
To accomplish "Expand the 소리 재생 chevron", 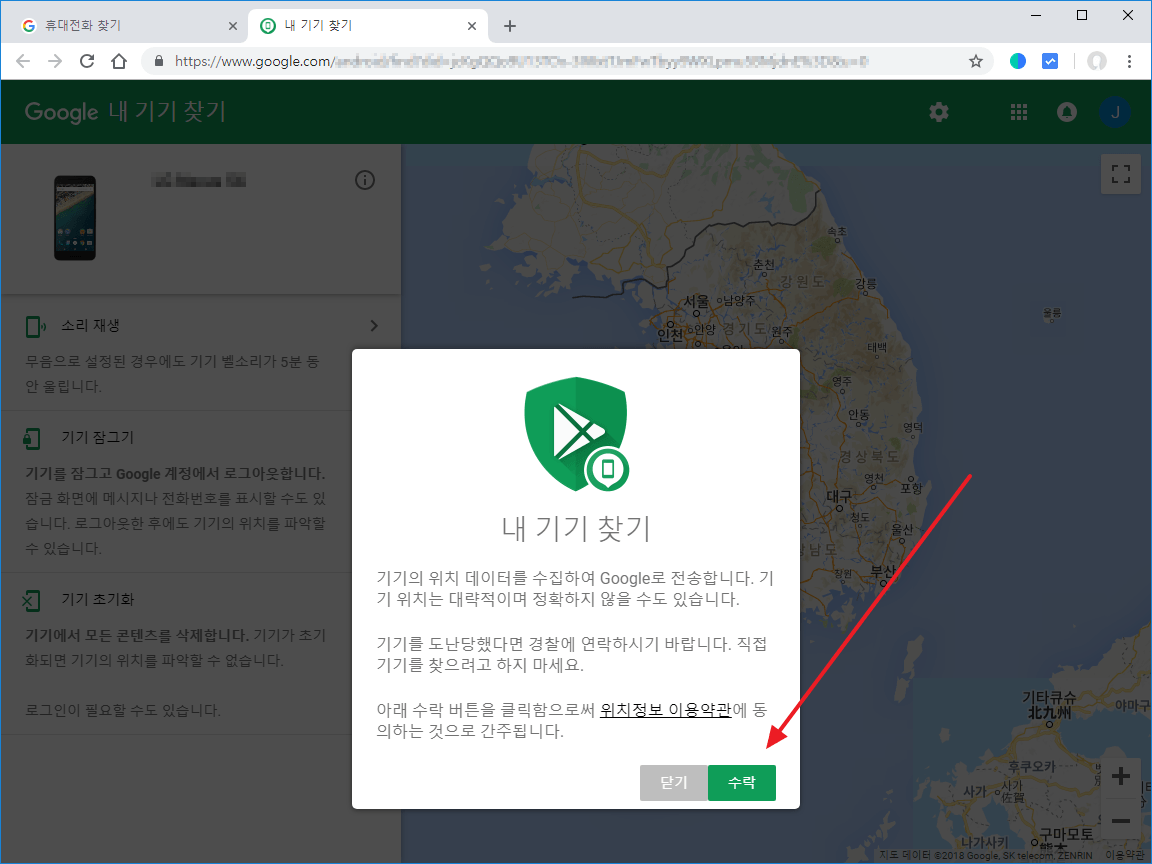I will coord(374,325).
